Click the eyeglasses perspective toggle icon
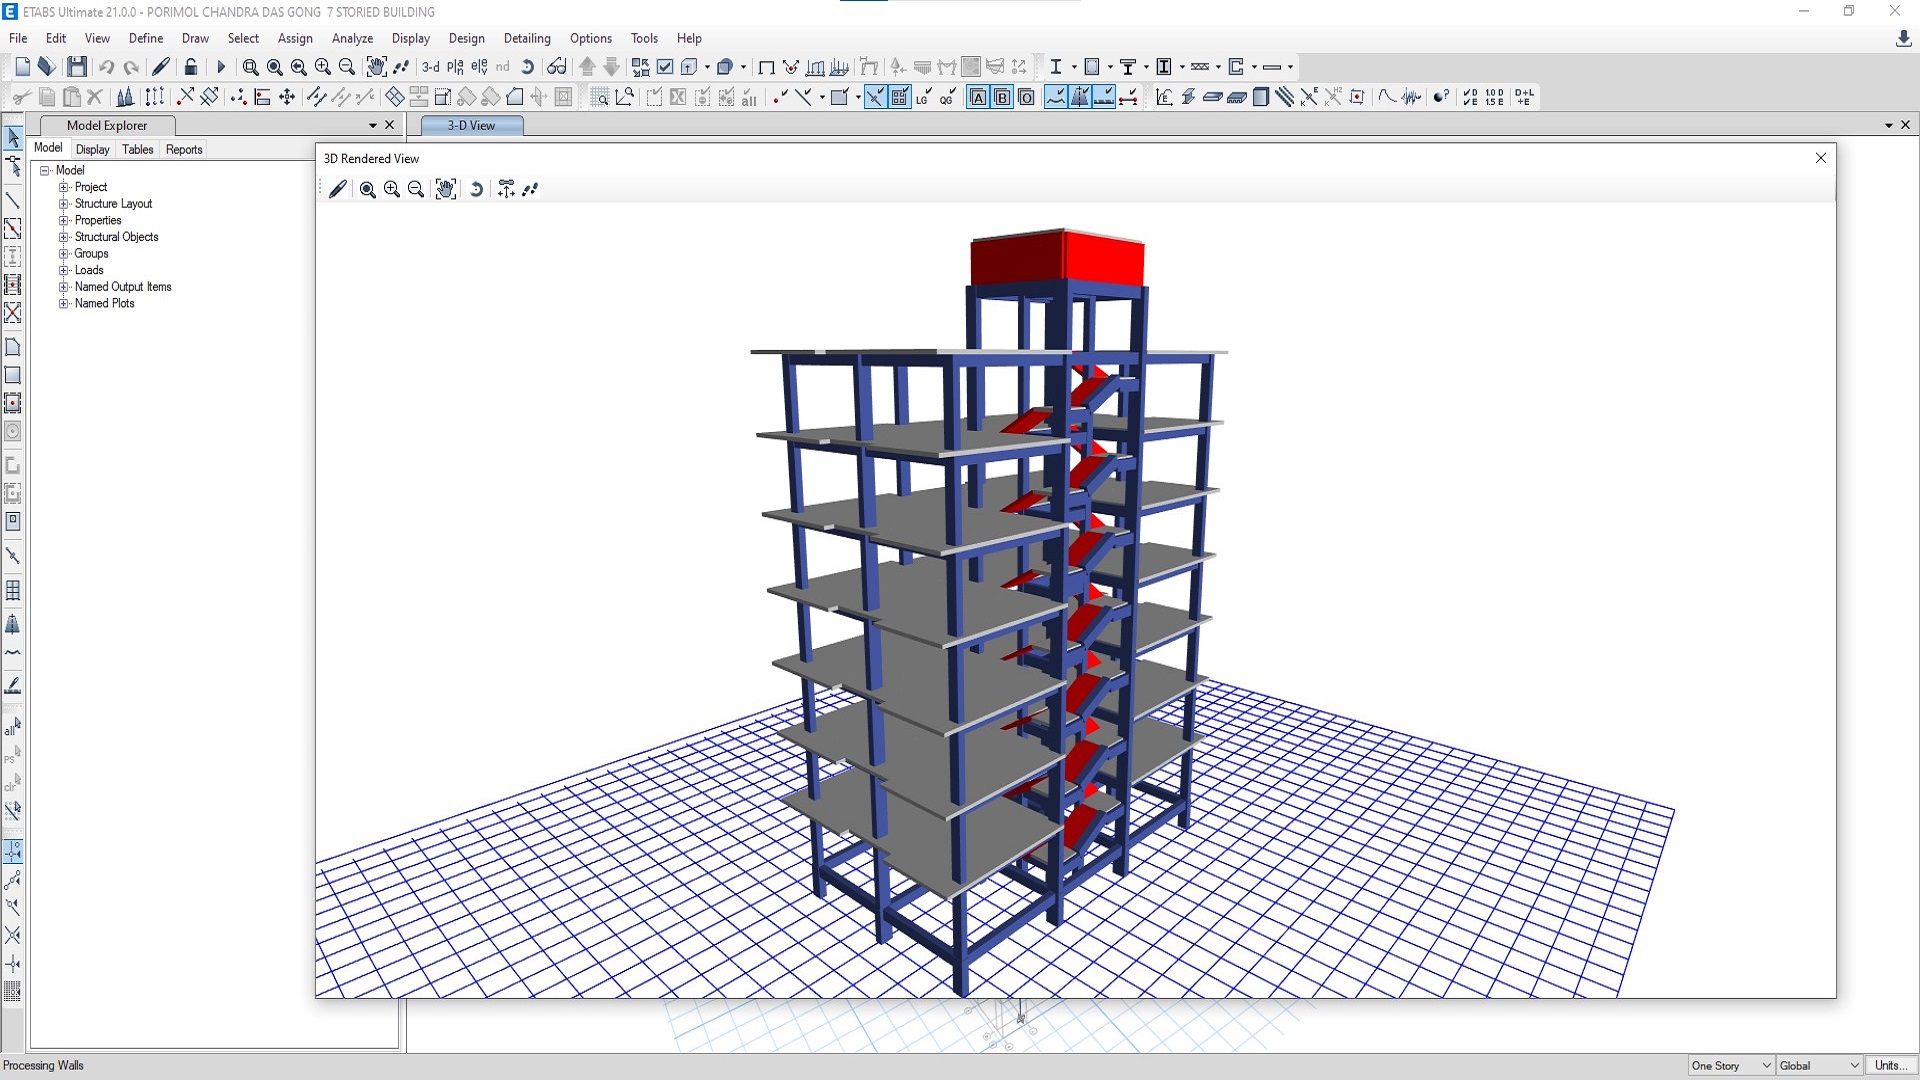The image size is (1920, 1080). [x=557, y=67]
